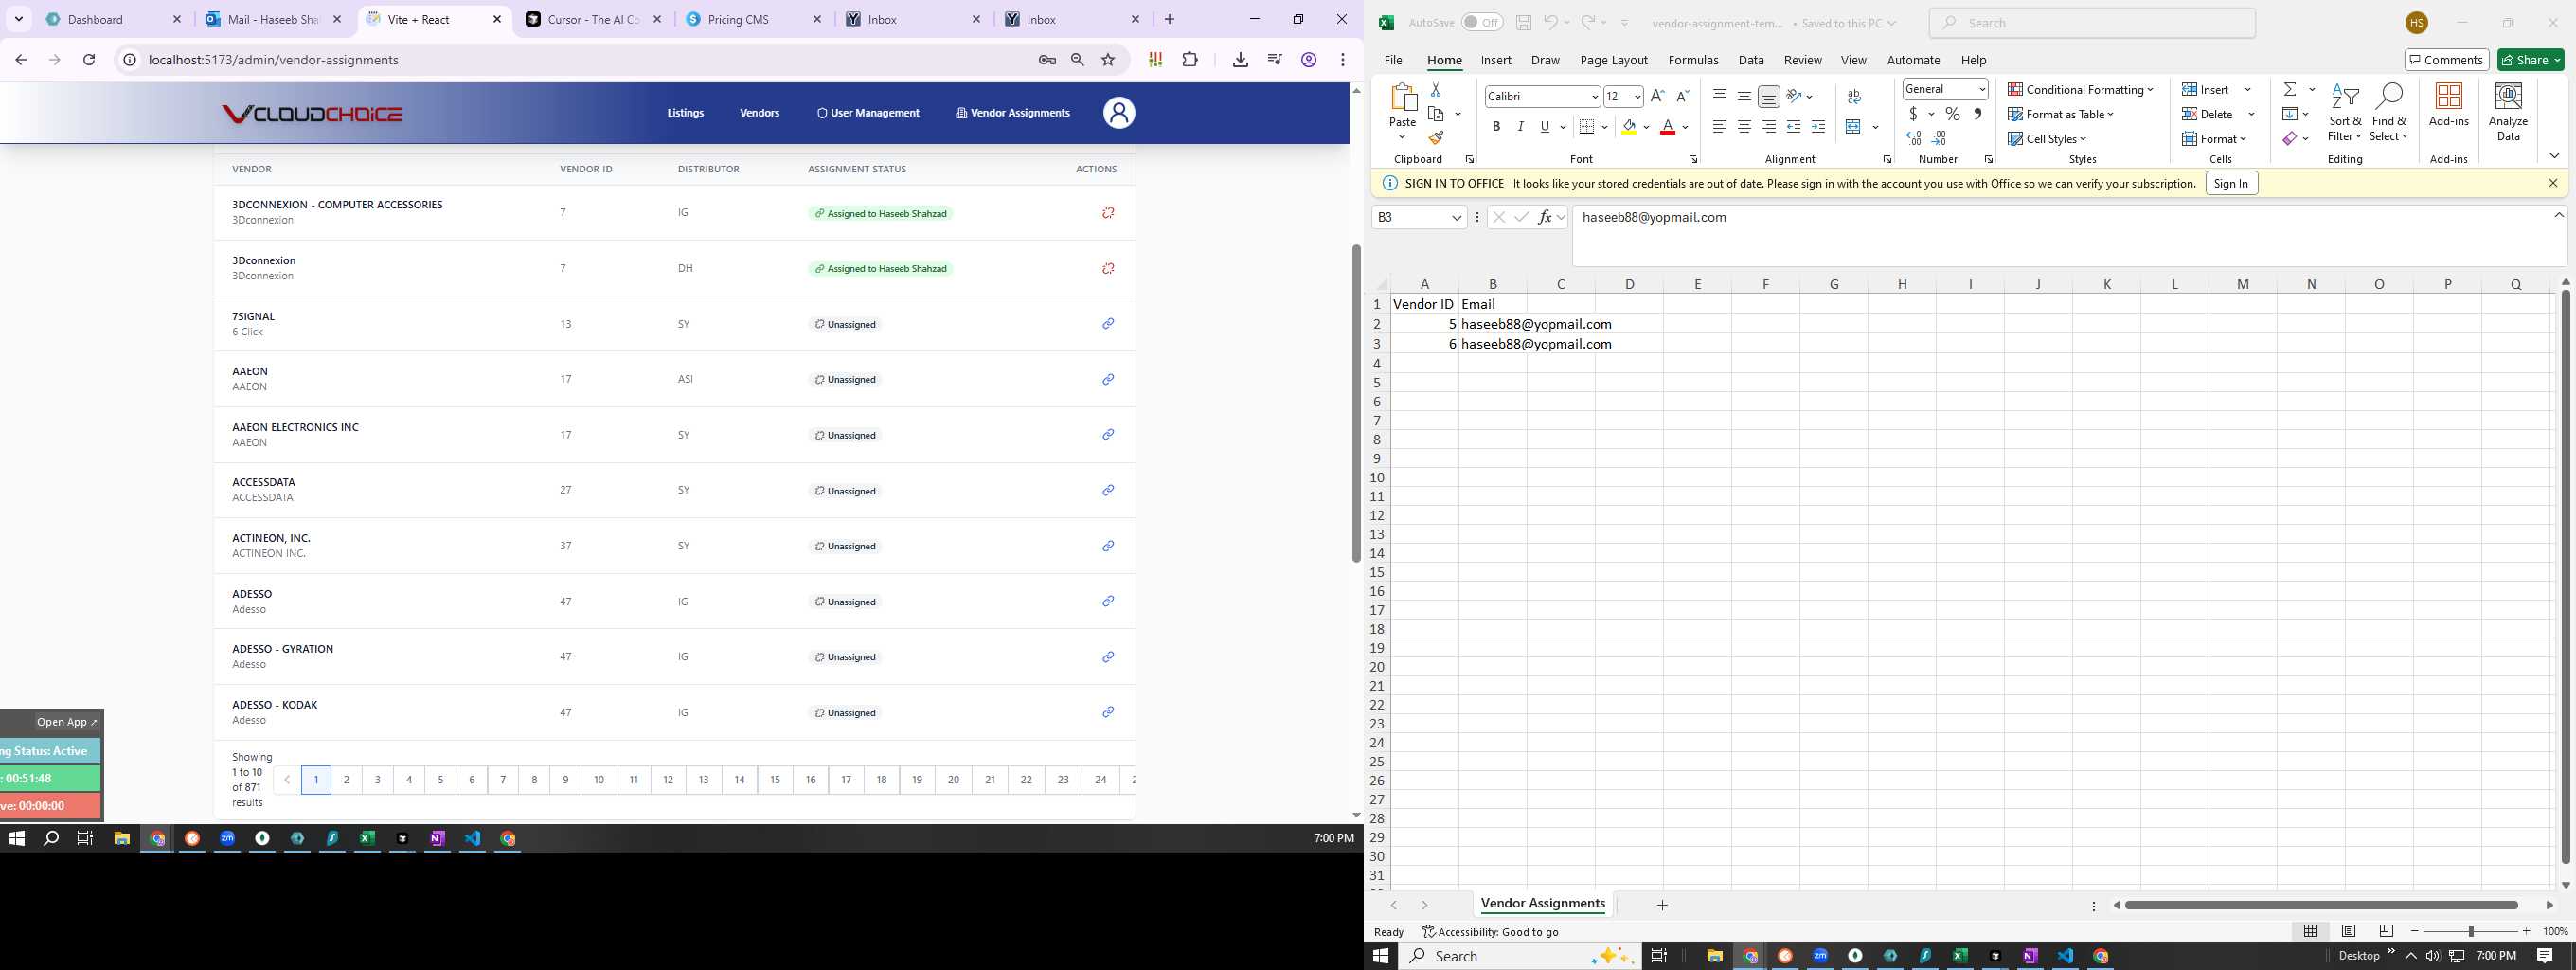Open Find & Select dropdown
Screen dimensions: 2576x970
[2388, 111]
